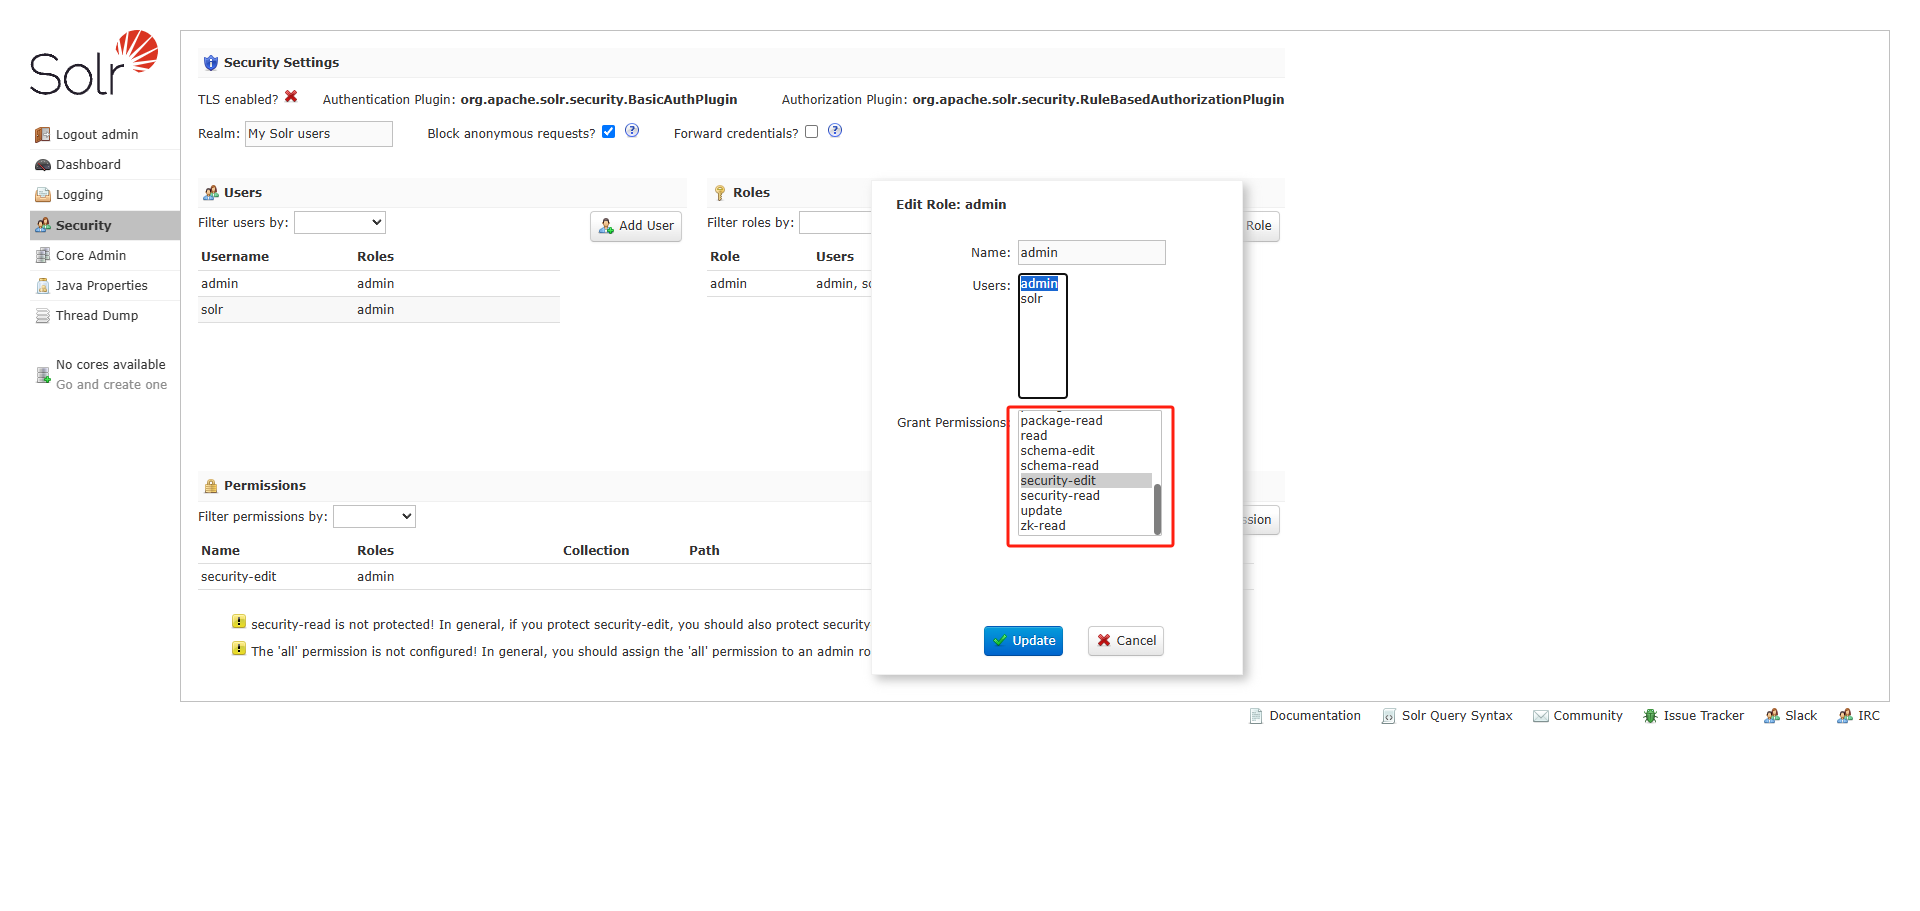Click the Users panel header icon

coord(210,193)
